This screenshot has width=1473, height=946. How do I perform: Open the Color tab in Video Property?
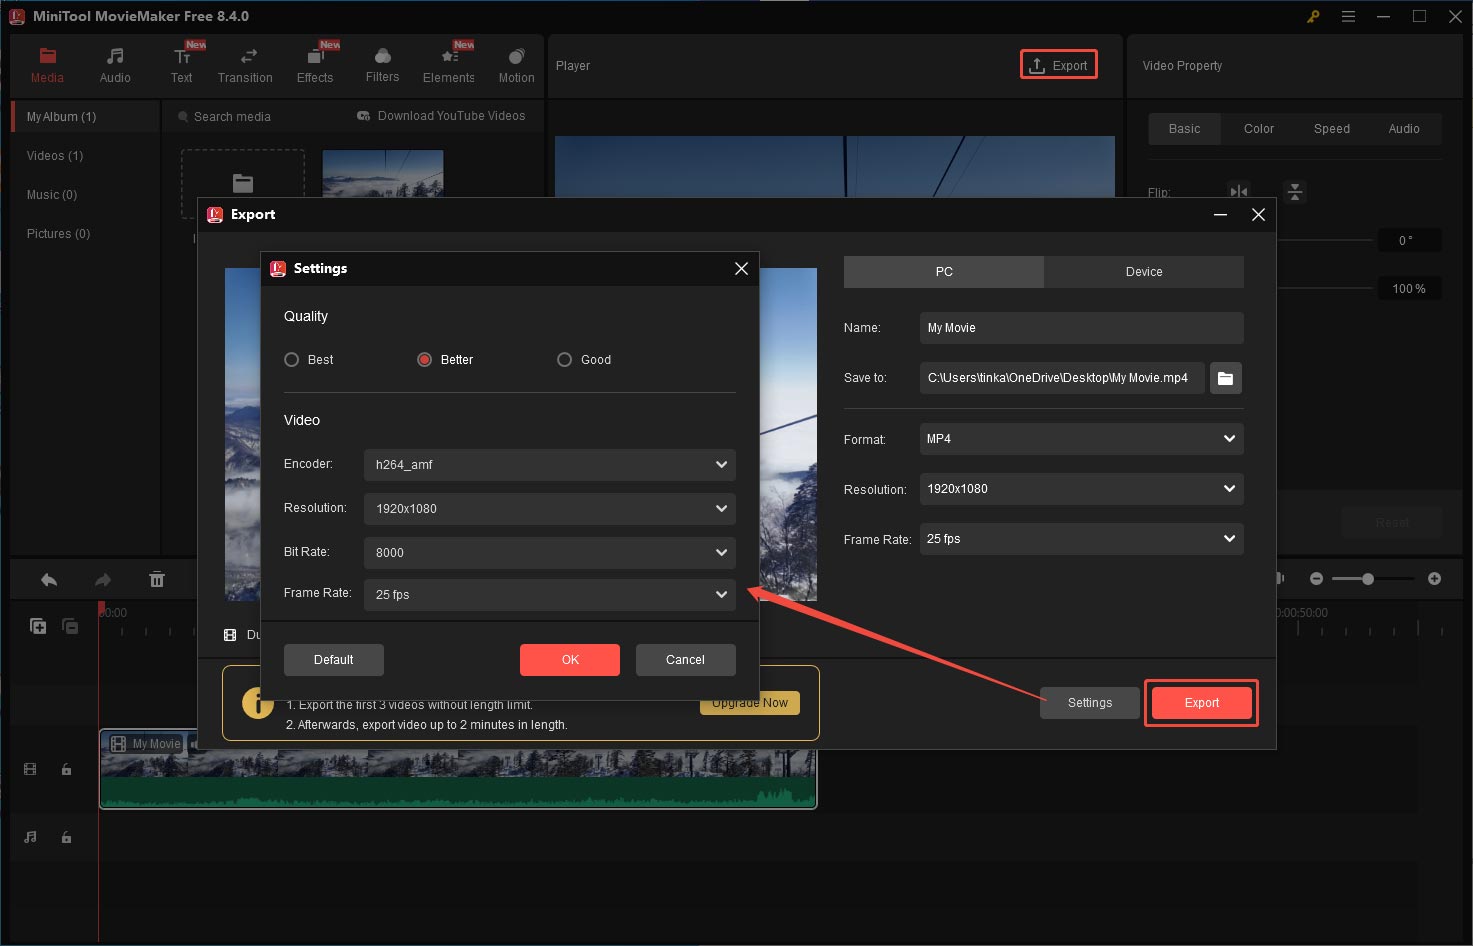tap(1258, 128)
